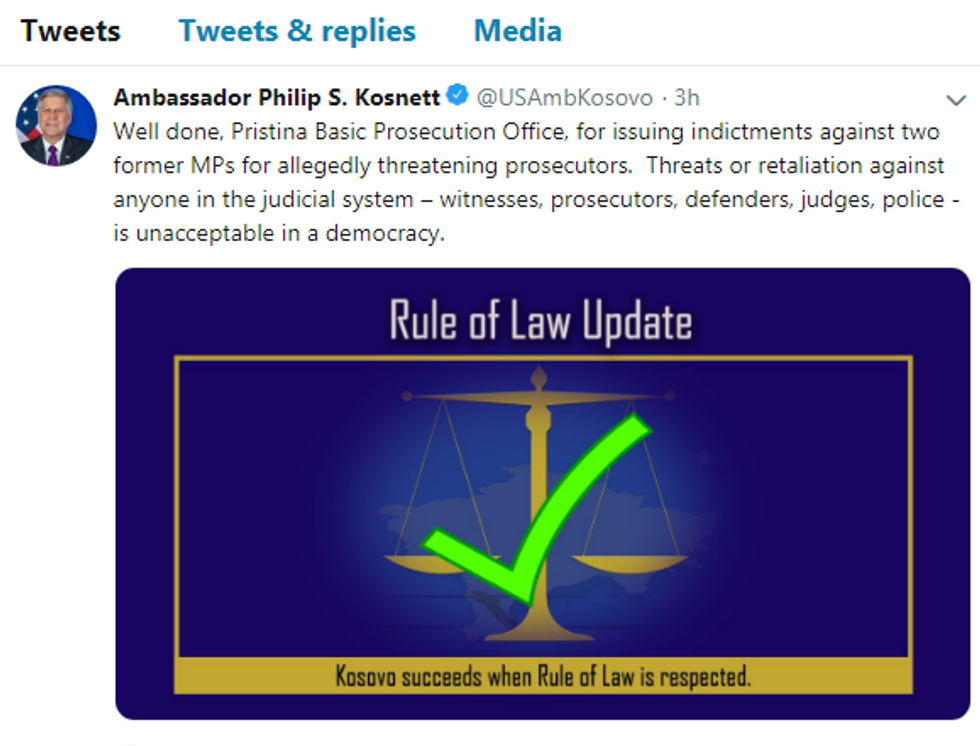Click the Rule of Law Update heading
The width and height of the screenshot is (980, 746).
(x=540, y=323)
